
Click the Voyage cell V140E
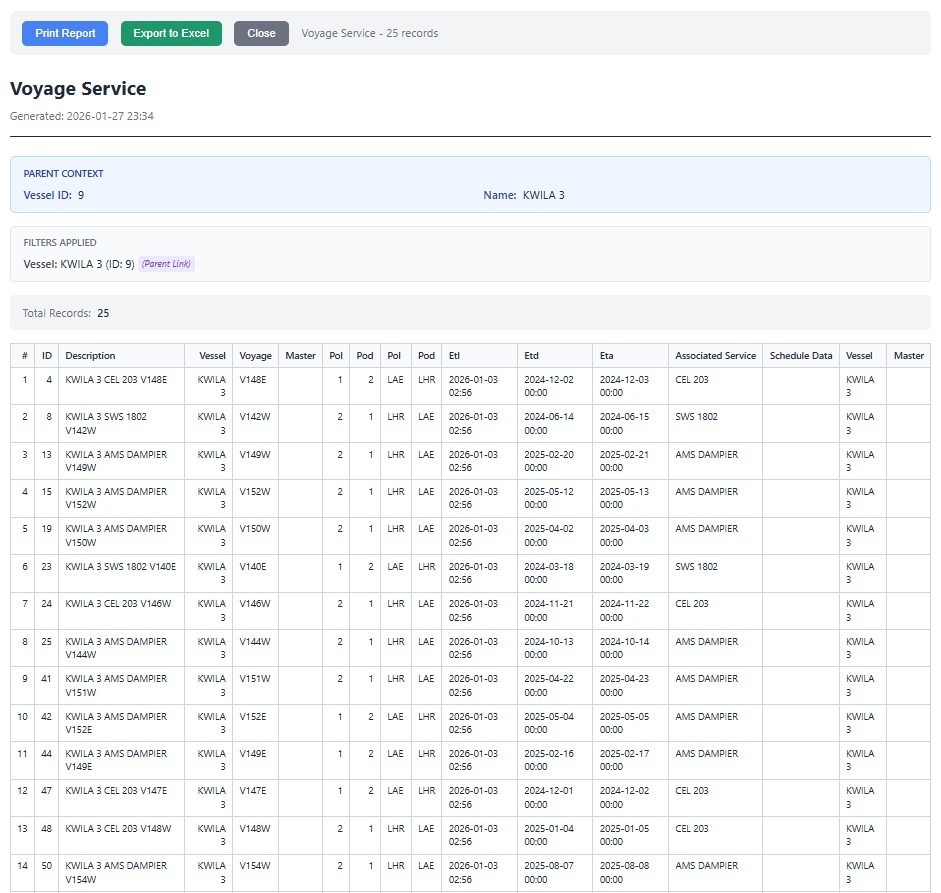coord(255,567)
